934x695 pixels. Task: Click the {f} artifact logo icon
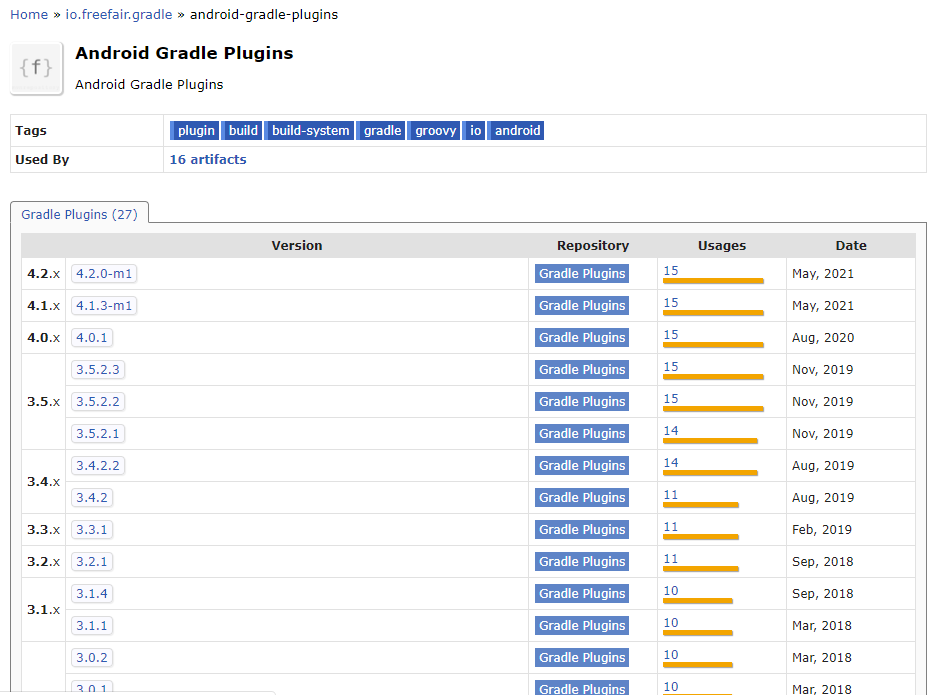(36, 68)
